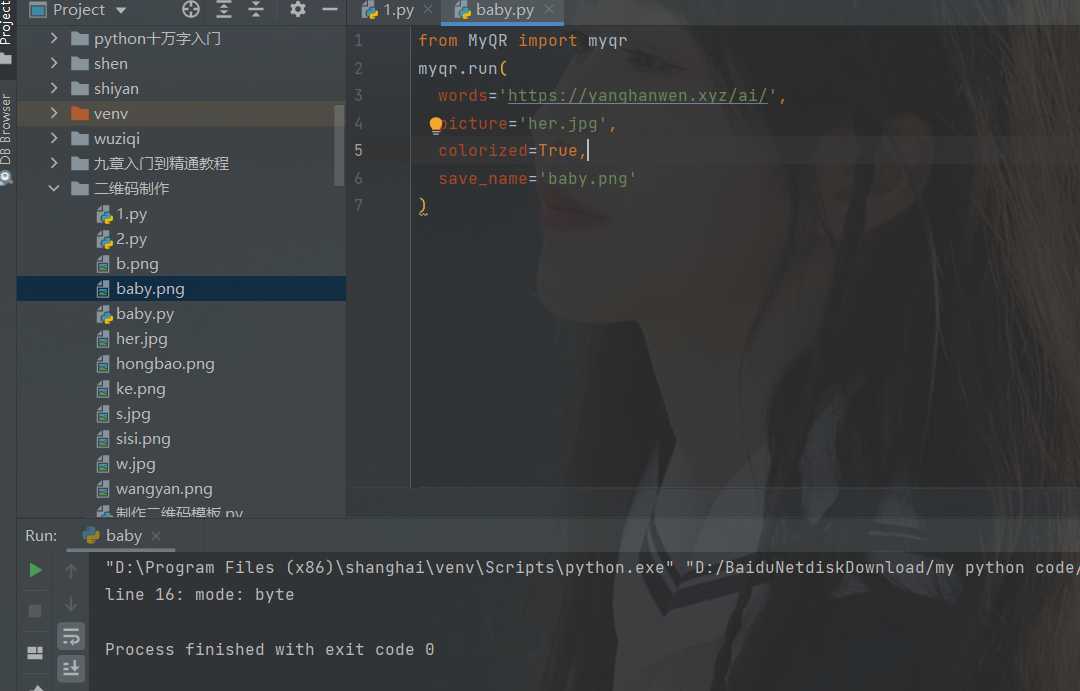Viewport: 1080px width, 691px height.
Task: Select s.jpg file in tree
Action: (x=133, y=414)
